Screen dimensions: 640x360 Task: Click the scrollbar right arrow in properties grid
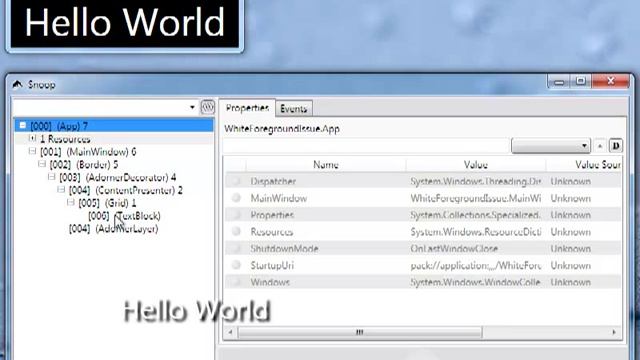point(614,332)
